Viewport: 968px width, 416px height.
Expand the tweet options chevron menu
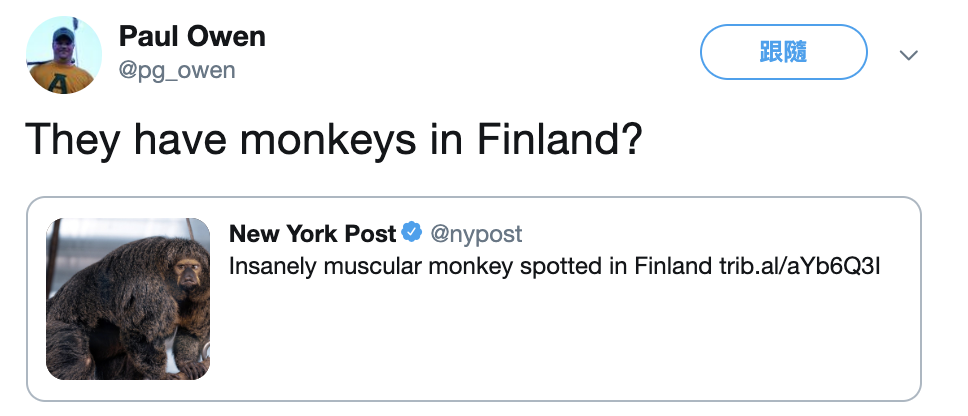click(x=908, y=55)
